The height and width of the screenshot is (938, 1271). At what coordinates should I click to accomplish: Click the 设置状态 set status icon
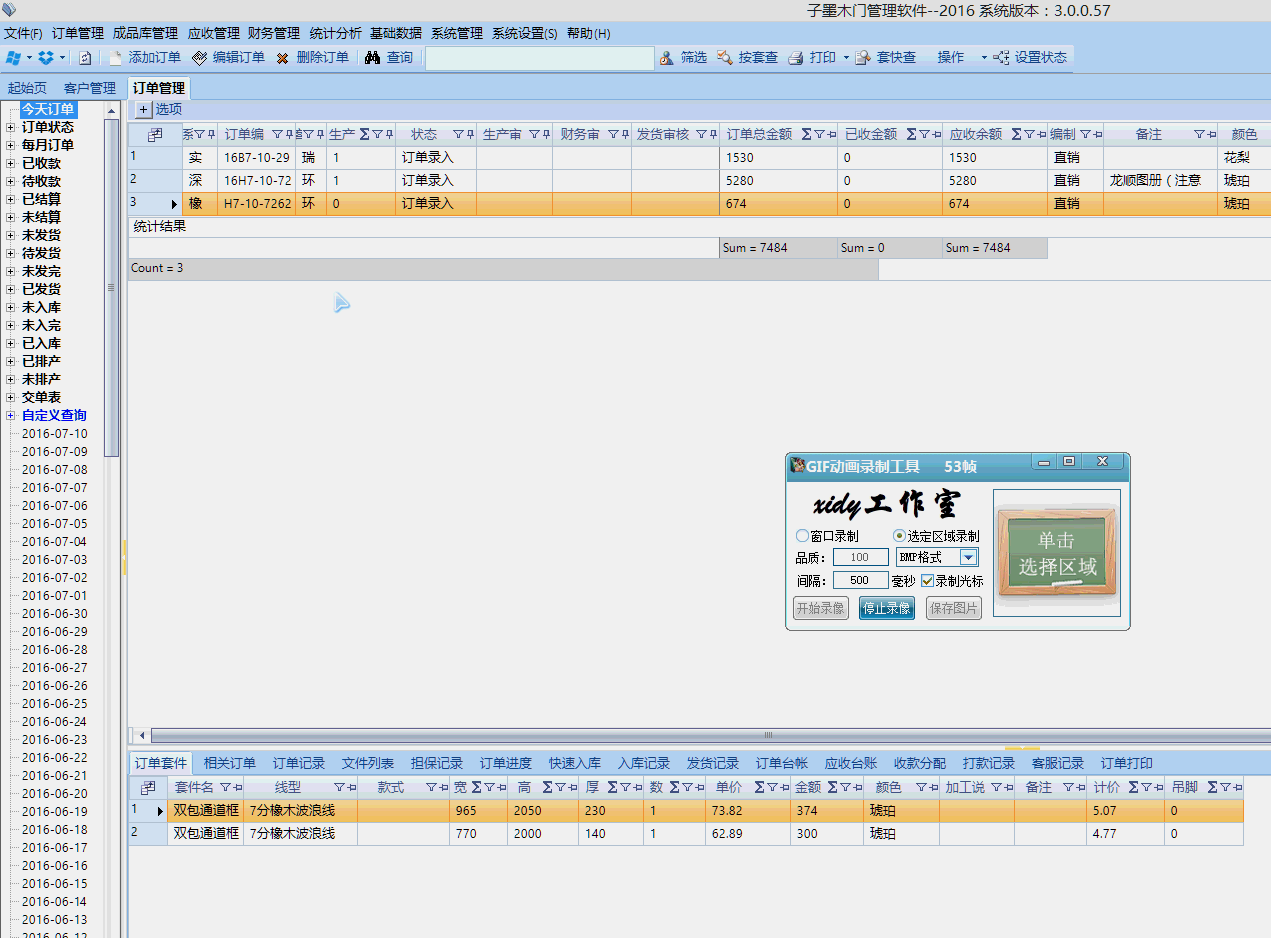click(x=1002, y=58)
